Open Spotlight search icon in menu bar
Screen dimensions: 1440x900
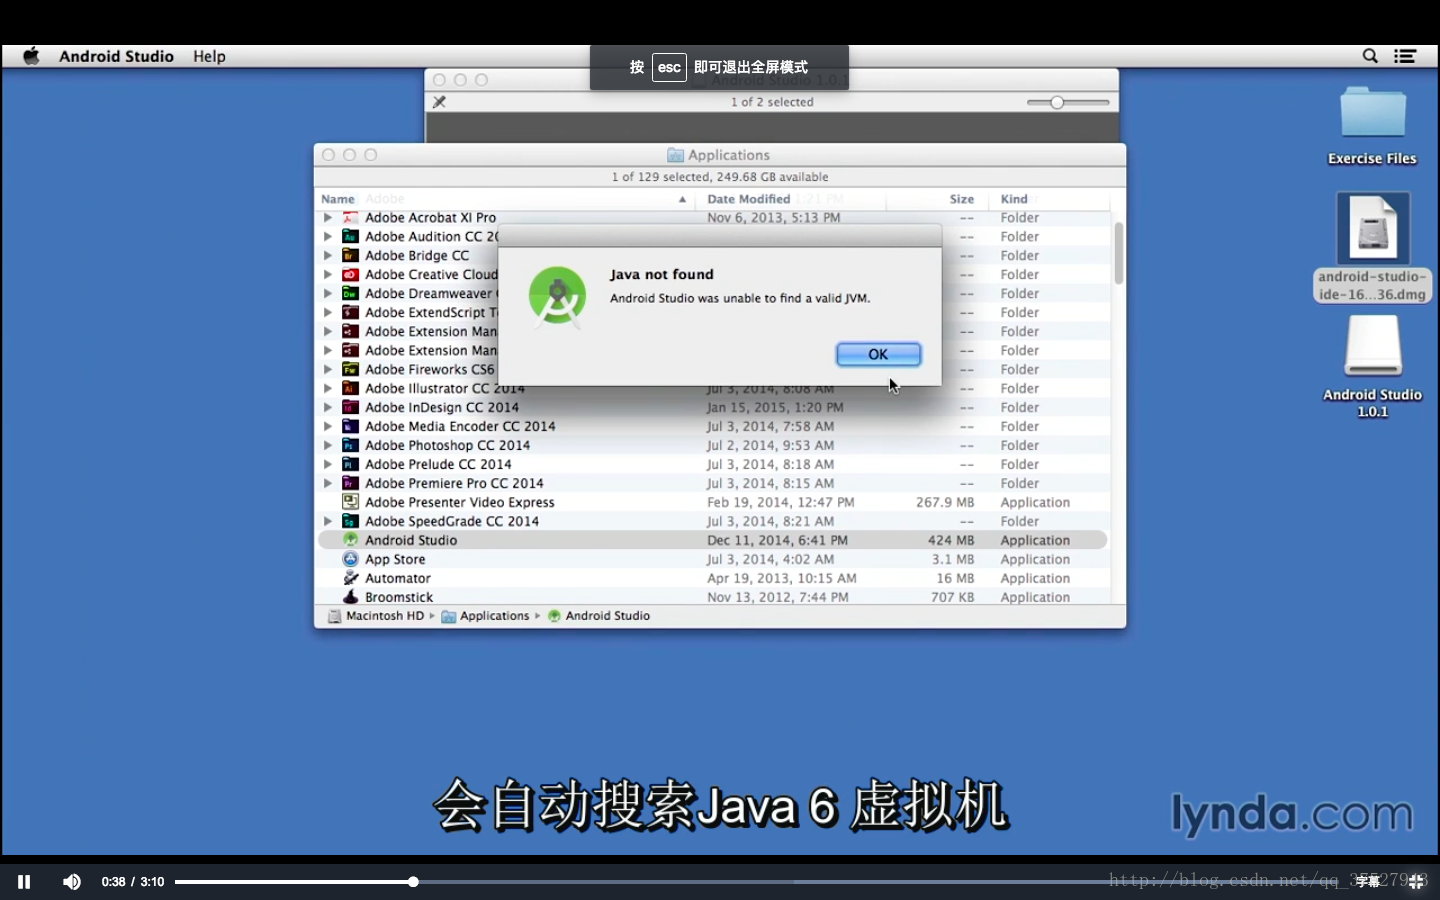pos(1370,56)
